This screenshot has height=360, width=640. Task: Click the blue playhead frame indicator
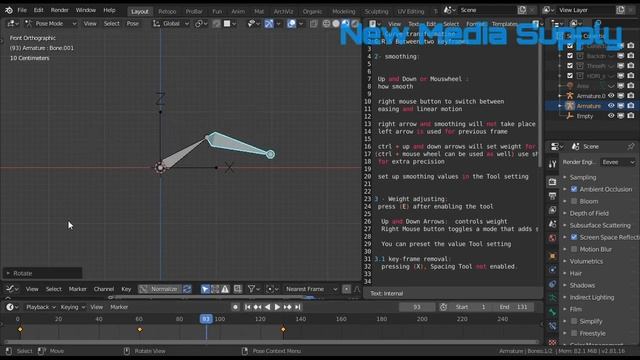pos(206,319)
